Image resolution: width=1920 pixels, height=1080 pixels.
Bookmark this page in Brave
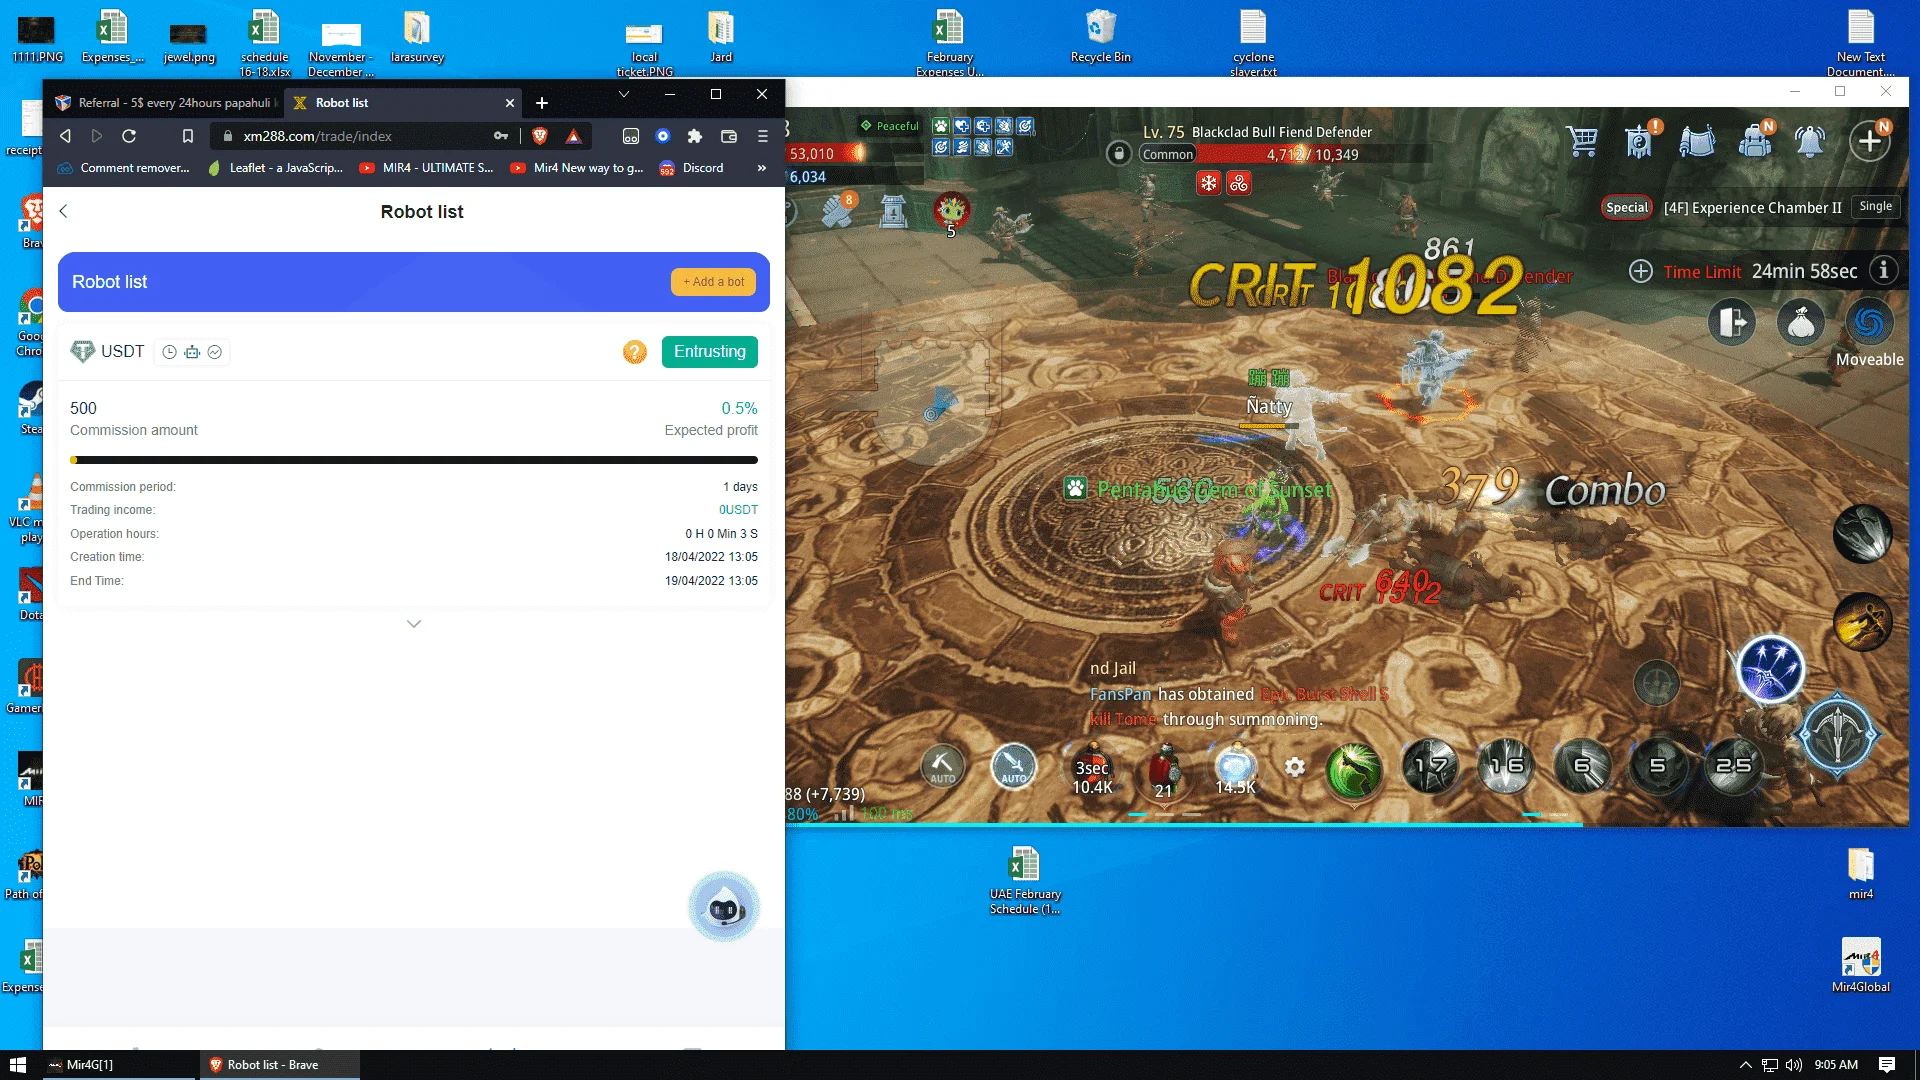coord(187,136)
